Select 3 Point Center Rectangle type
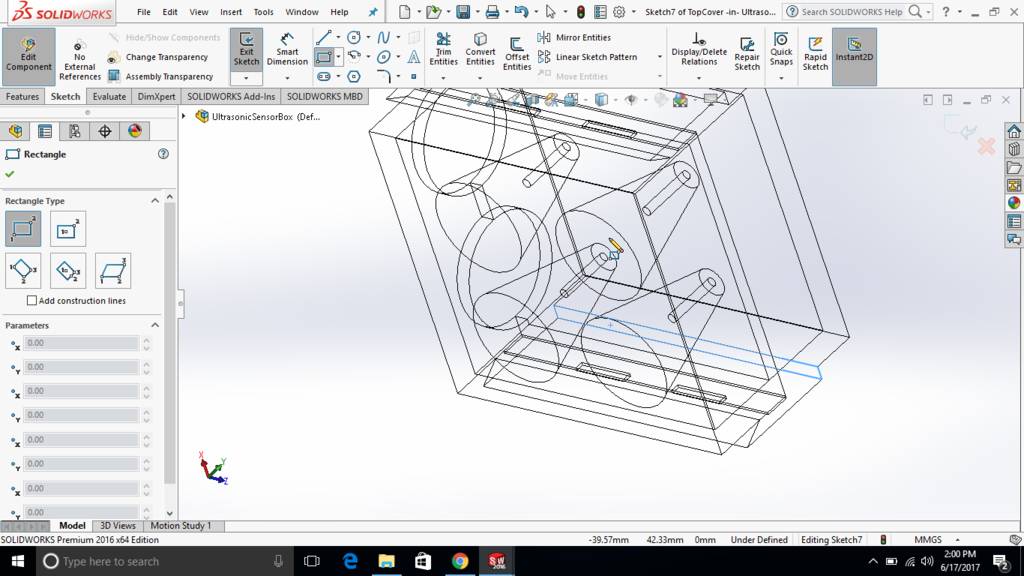The width and height of the screenshot is (1024, 576). tap(68, 270)
